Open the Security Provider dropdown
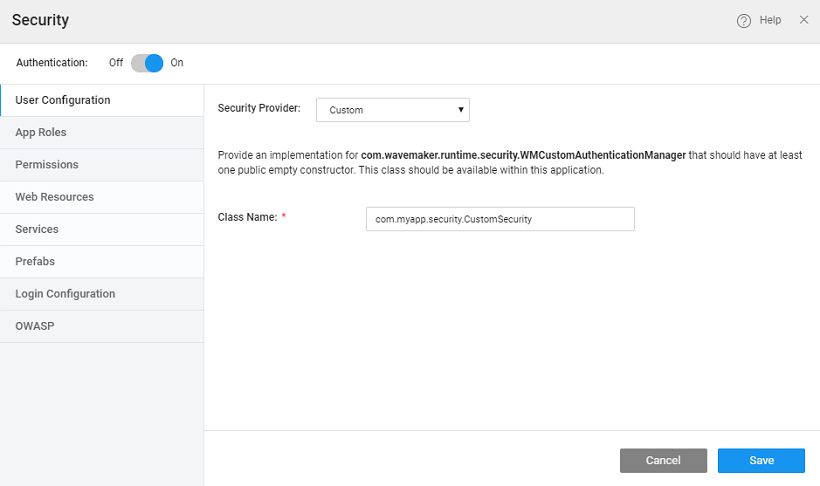 pyautogui.click(x=392, y=110)
